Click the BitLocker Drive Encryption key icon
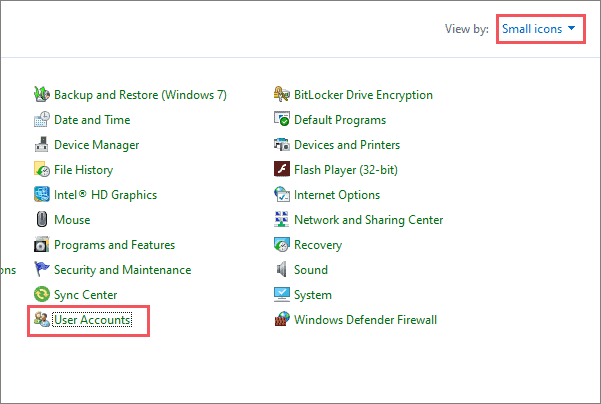 point(282,94)
